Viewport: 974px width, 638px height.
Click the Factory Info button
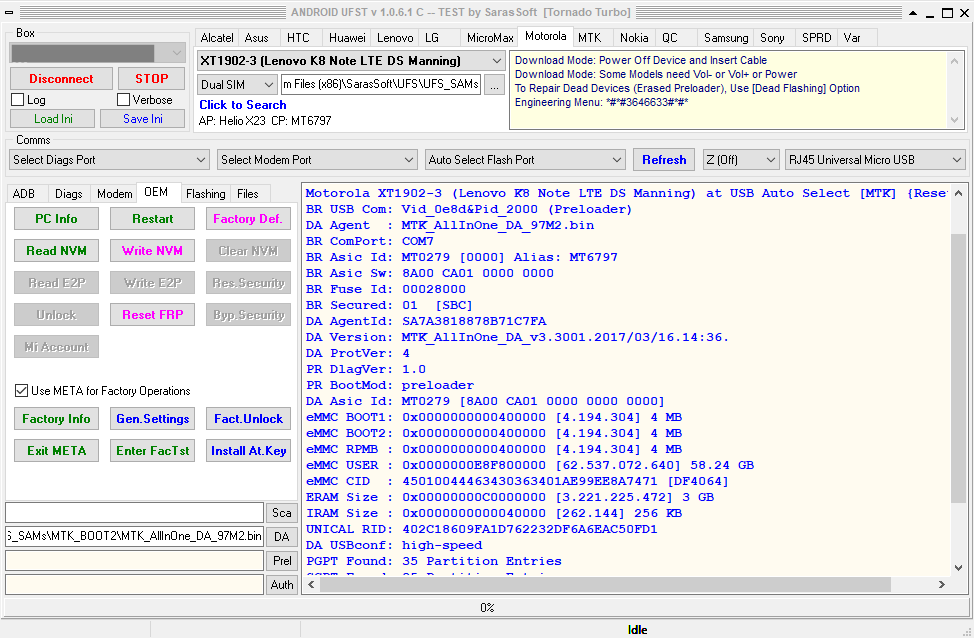coord(57,419)
